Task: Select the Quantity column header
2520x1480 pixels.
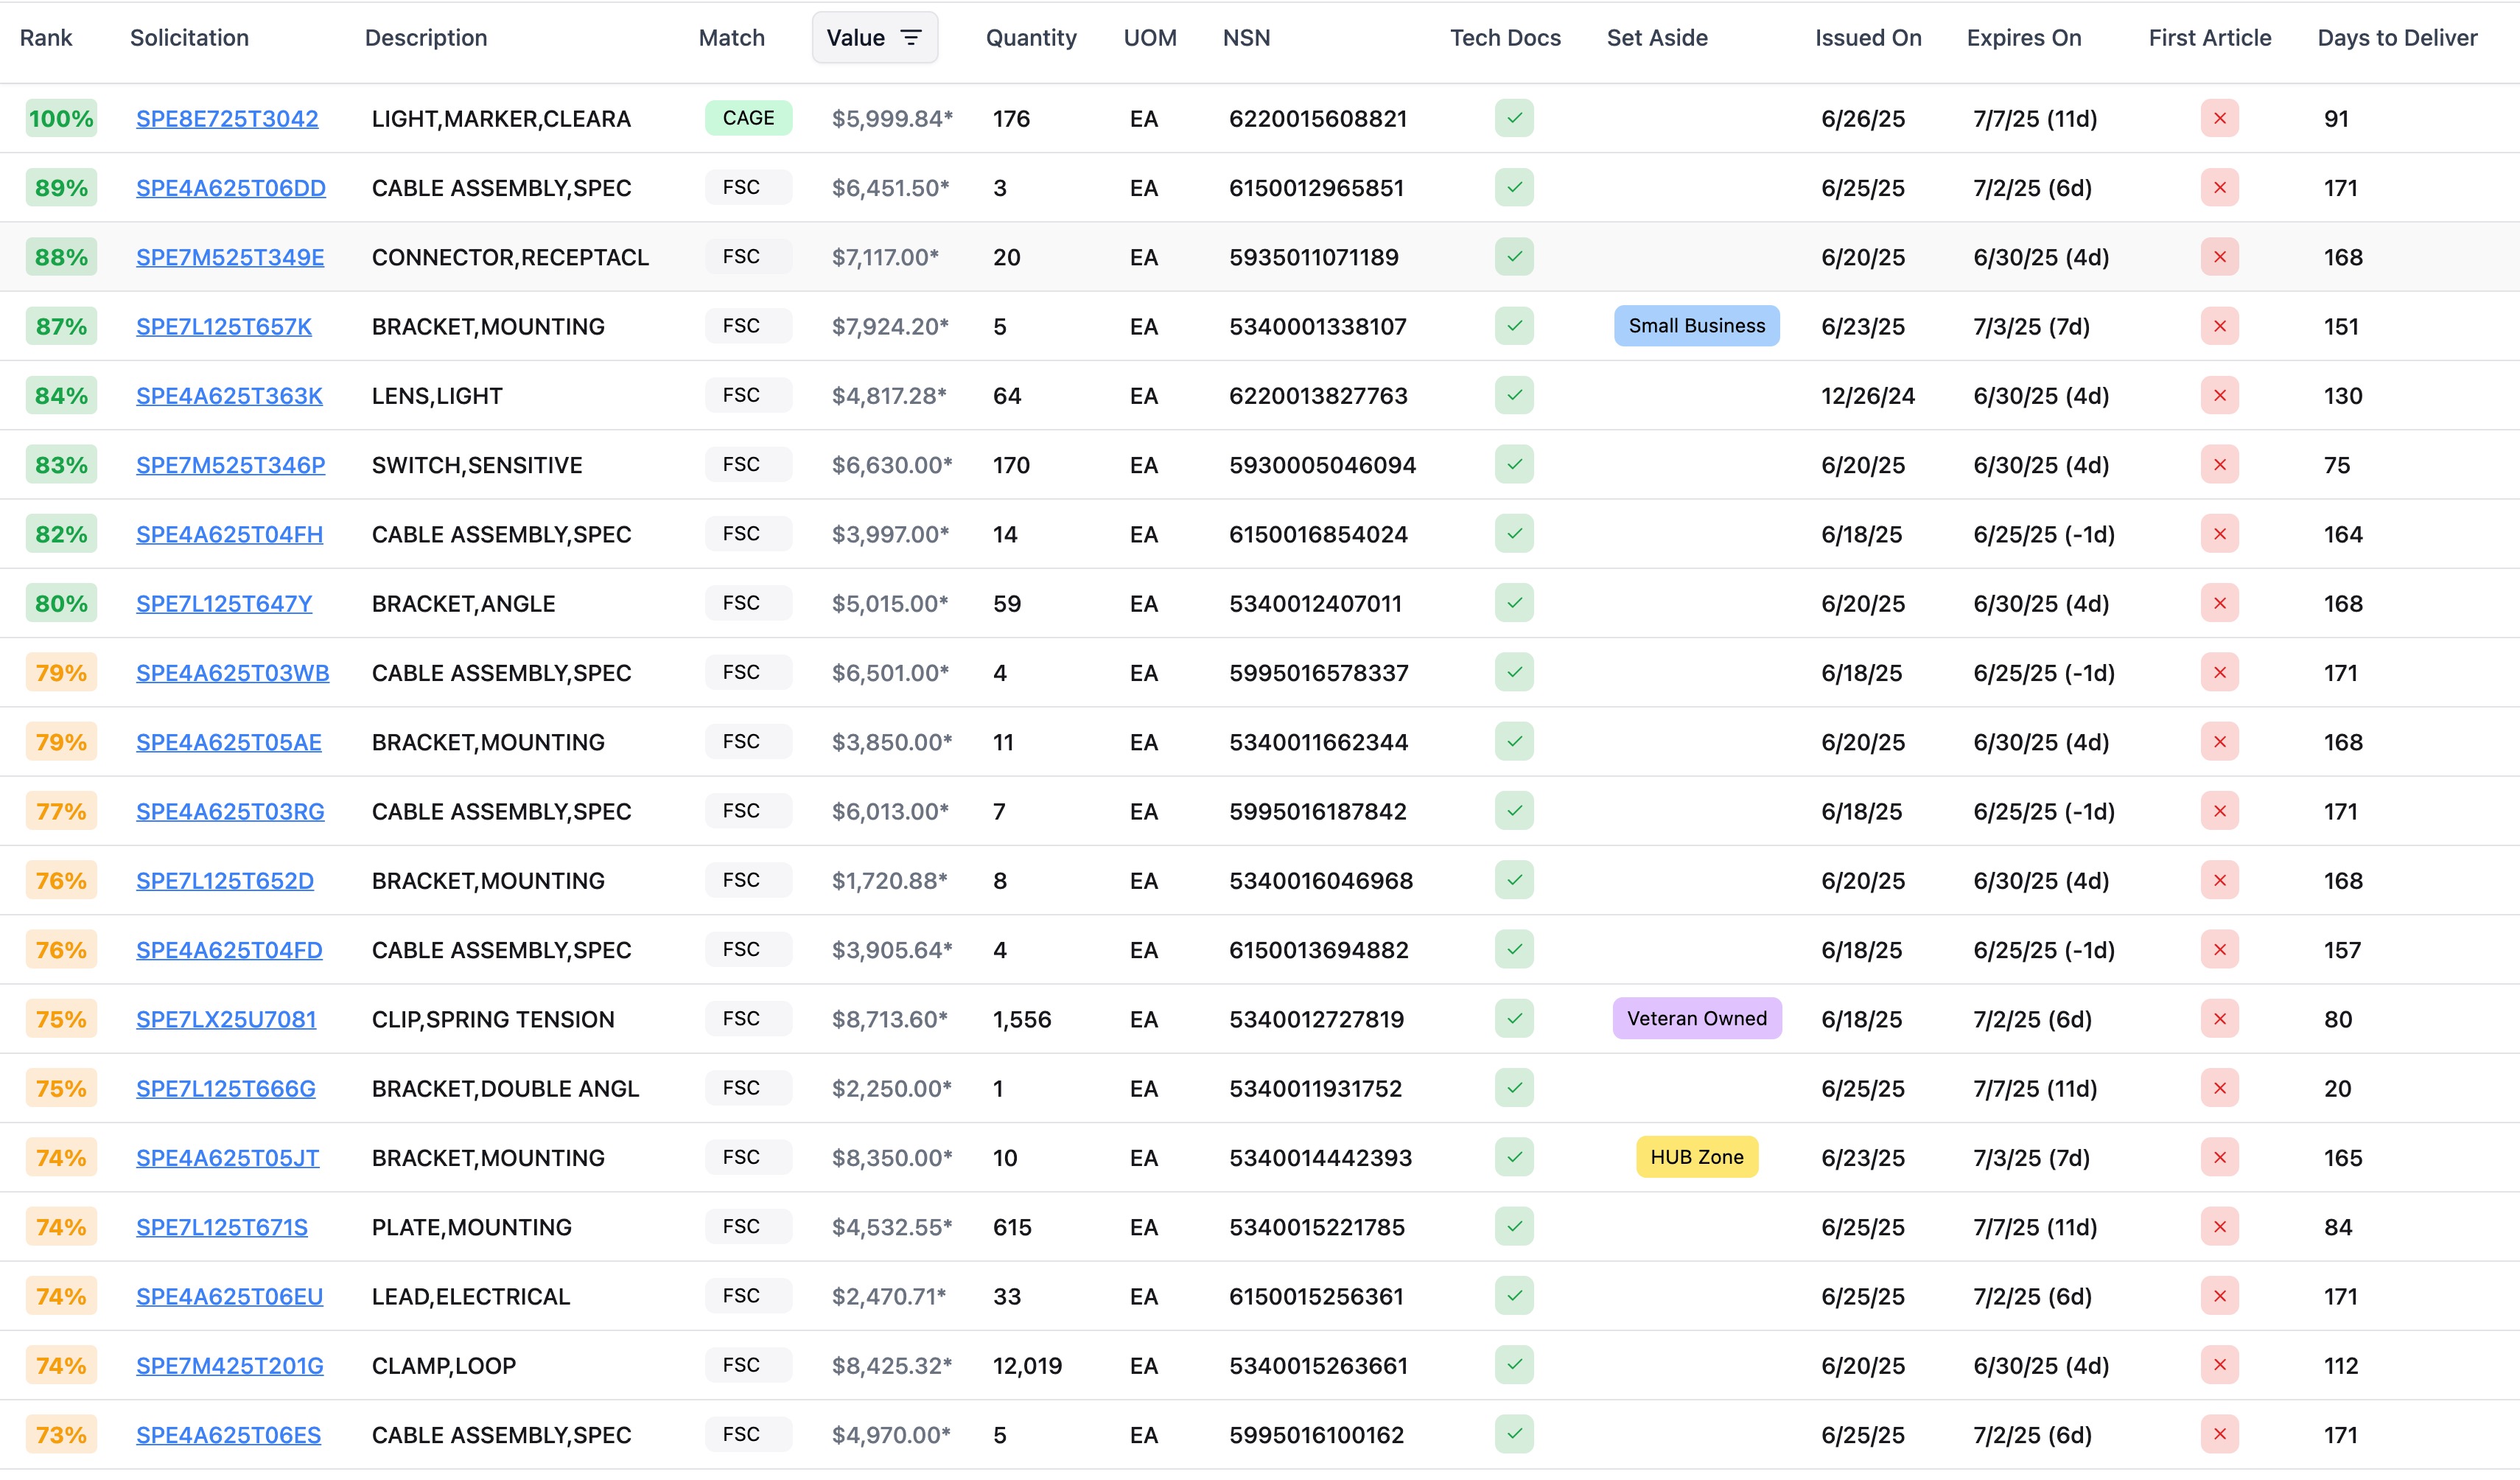Action: click(x=1031, y=37)
